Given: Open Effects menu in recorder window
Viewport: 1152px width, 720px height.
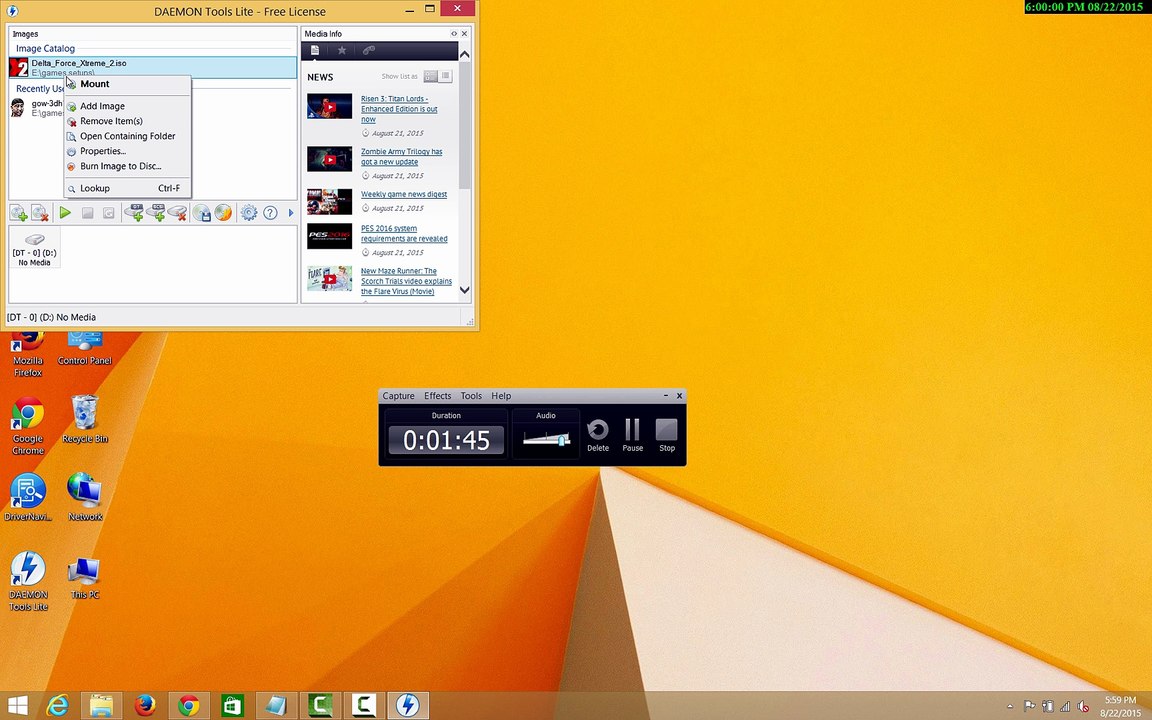Looking at the screenshot, I should [x=437, y=396].
